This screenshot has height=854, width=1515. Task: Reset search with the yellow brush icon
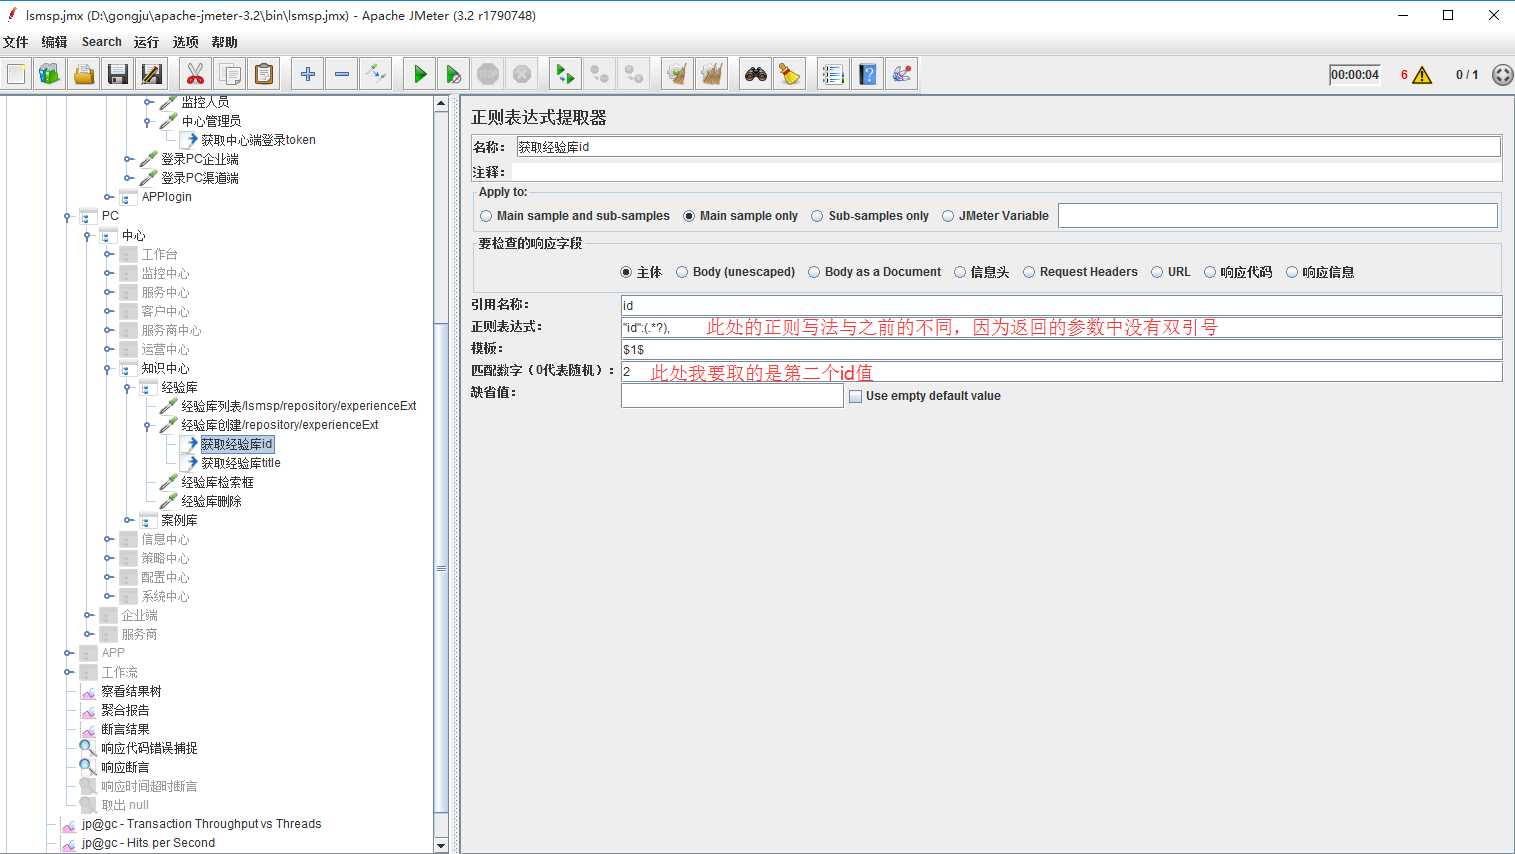coord(790,74)
